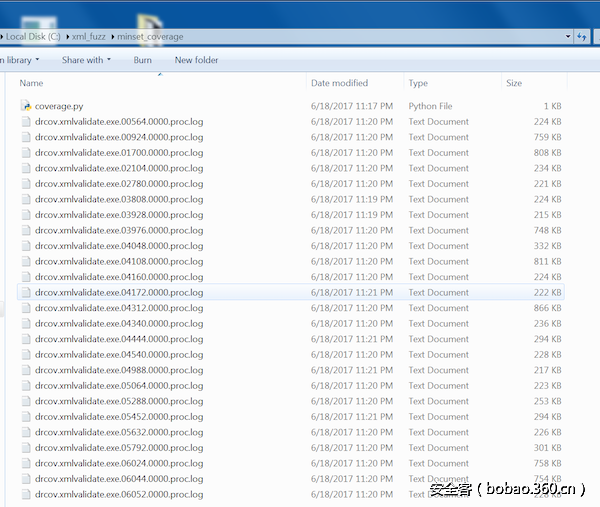This screenshot has height=507, width=600.
Task: Open address bar history dropdown arrow
Action: (568, 37)
